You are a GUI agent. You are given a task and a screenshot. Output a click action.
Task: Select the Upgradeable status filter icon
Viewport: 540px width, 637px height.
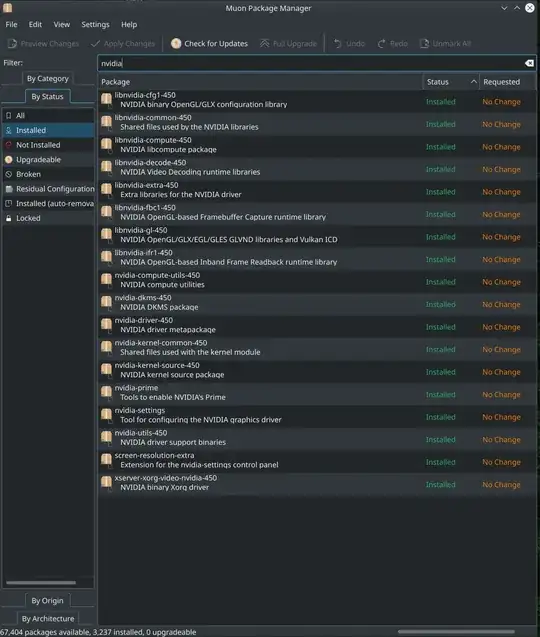point(9,160)
